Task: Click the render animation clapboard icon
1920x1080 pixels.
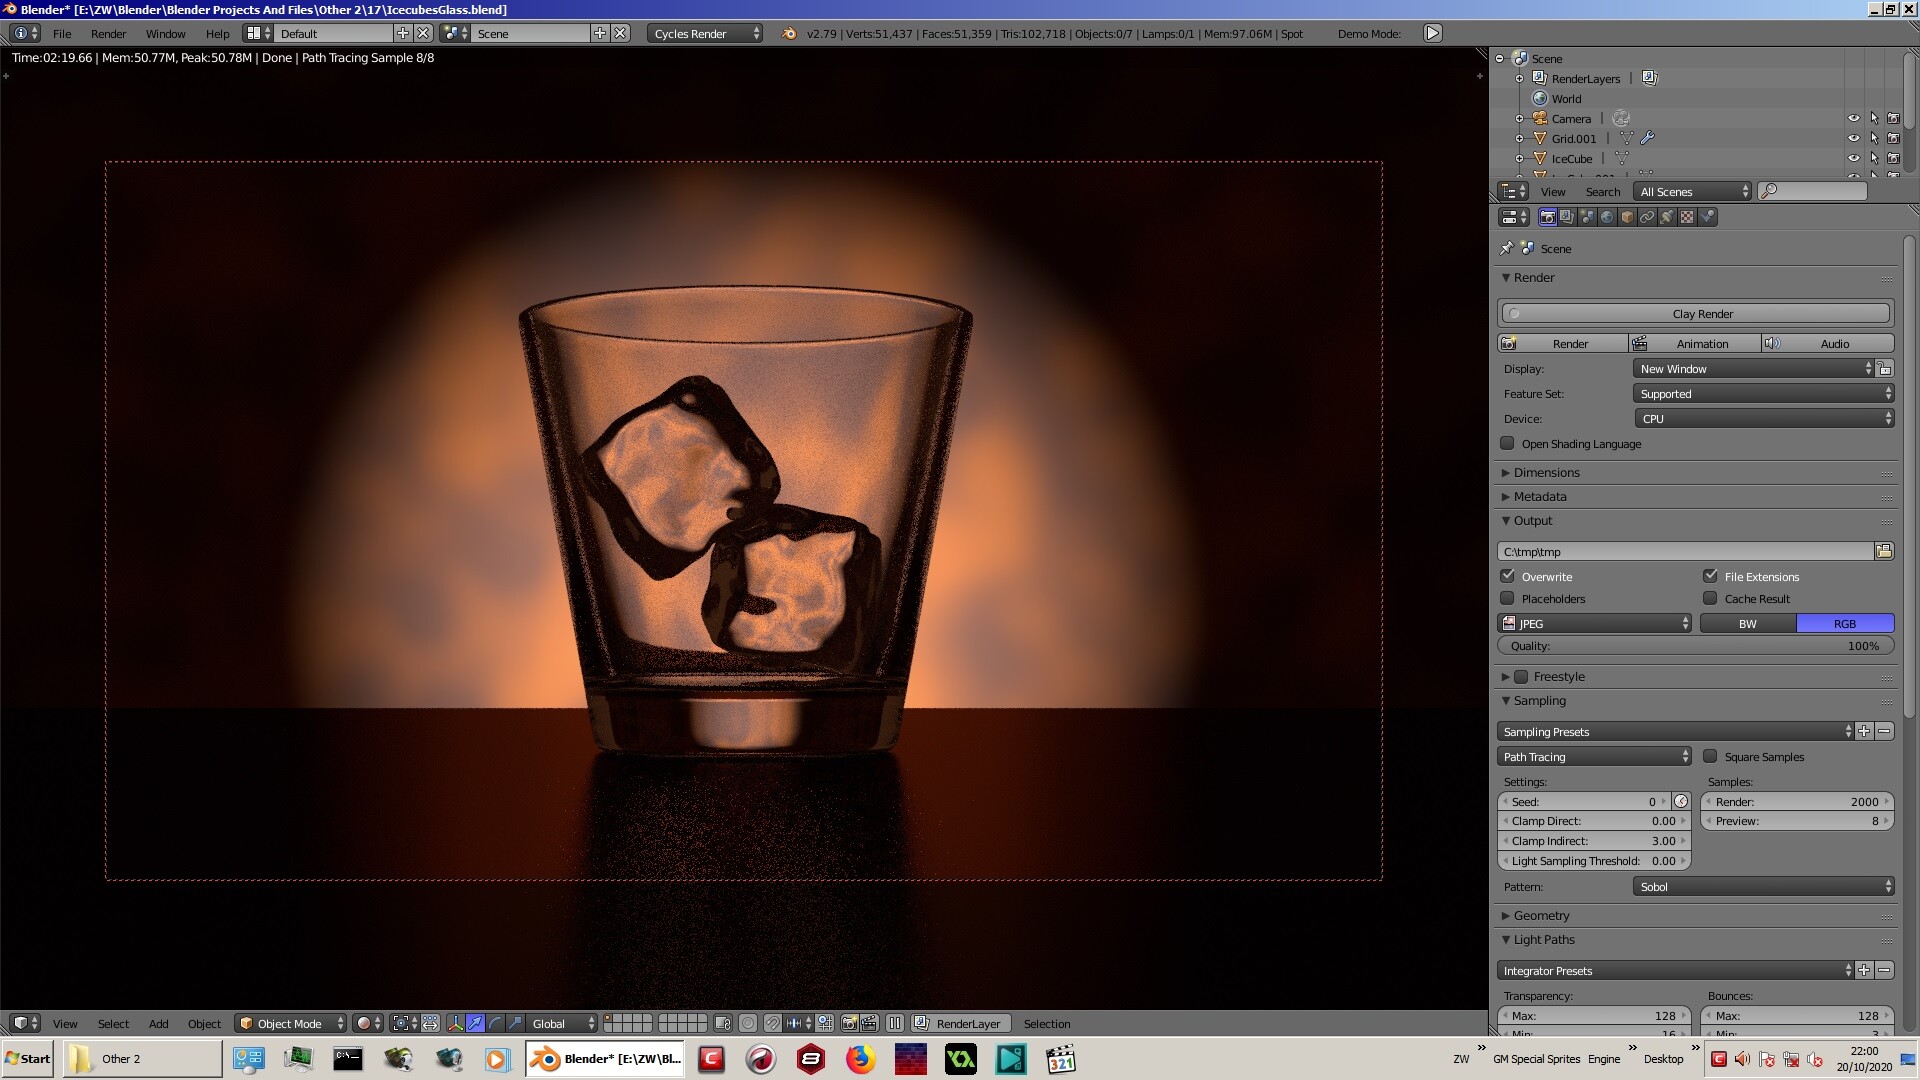Action: 868,1023
